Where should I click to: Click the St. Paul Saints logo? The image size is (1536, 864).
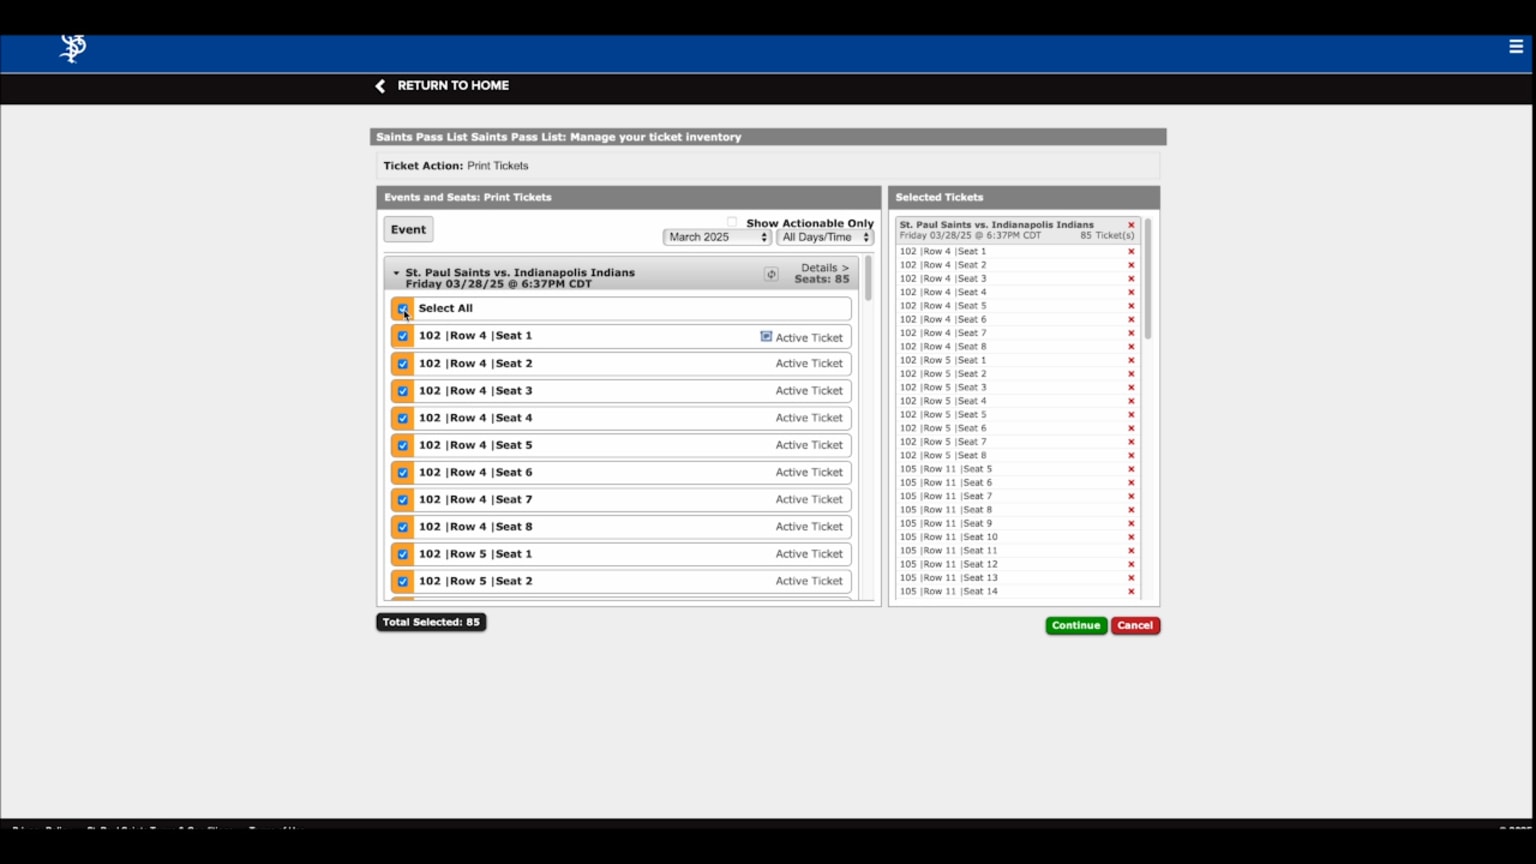pyautogui.click(x=73, y=48)
